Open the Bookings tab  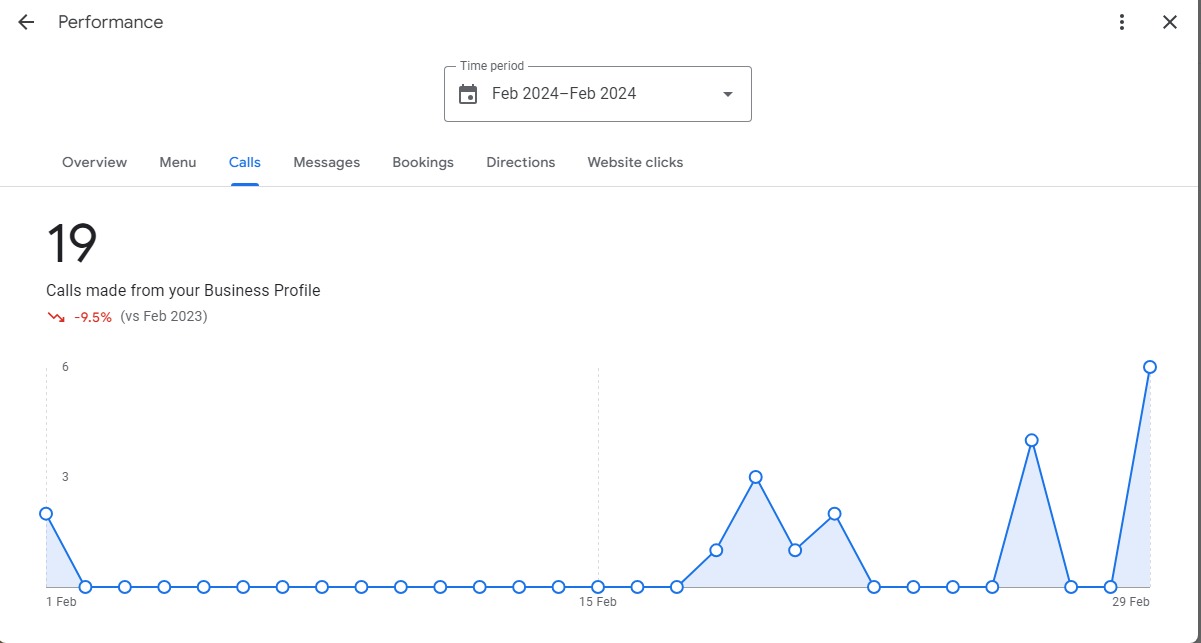pyautogui.click(x=423, y=162)
